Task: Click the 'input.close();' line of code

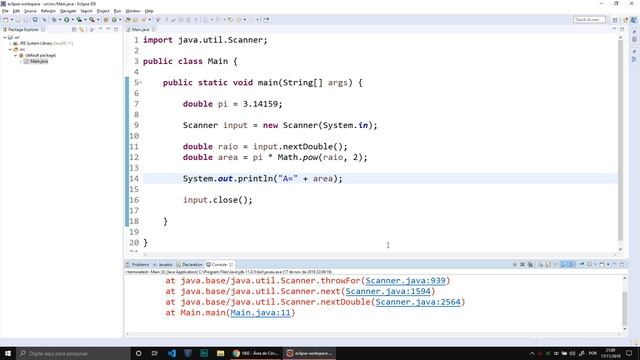Action: [218, 200]
